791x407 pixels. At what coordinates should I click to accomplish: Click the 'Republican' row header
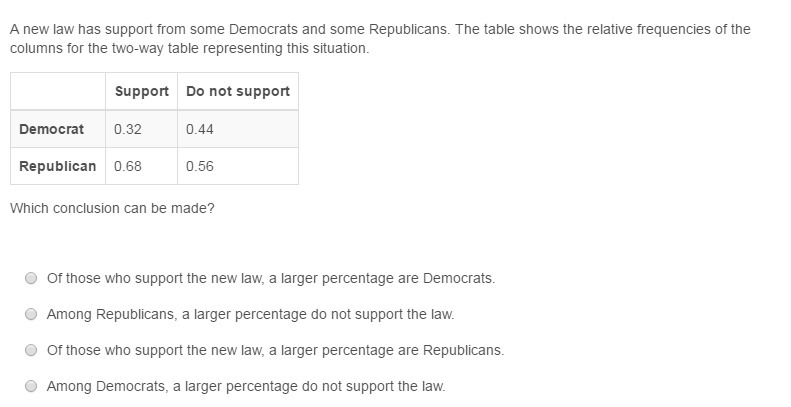(x=58, y=166)
